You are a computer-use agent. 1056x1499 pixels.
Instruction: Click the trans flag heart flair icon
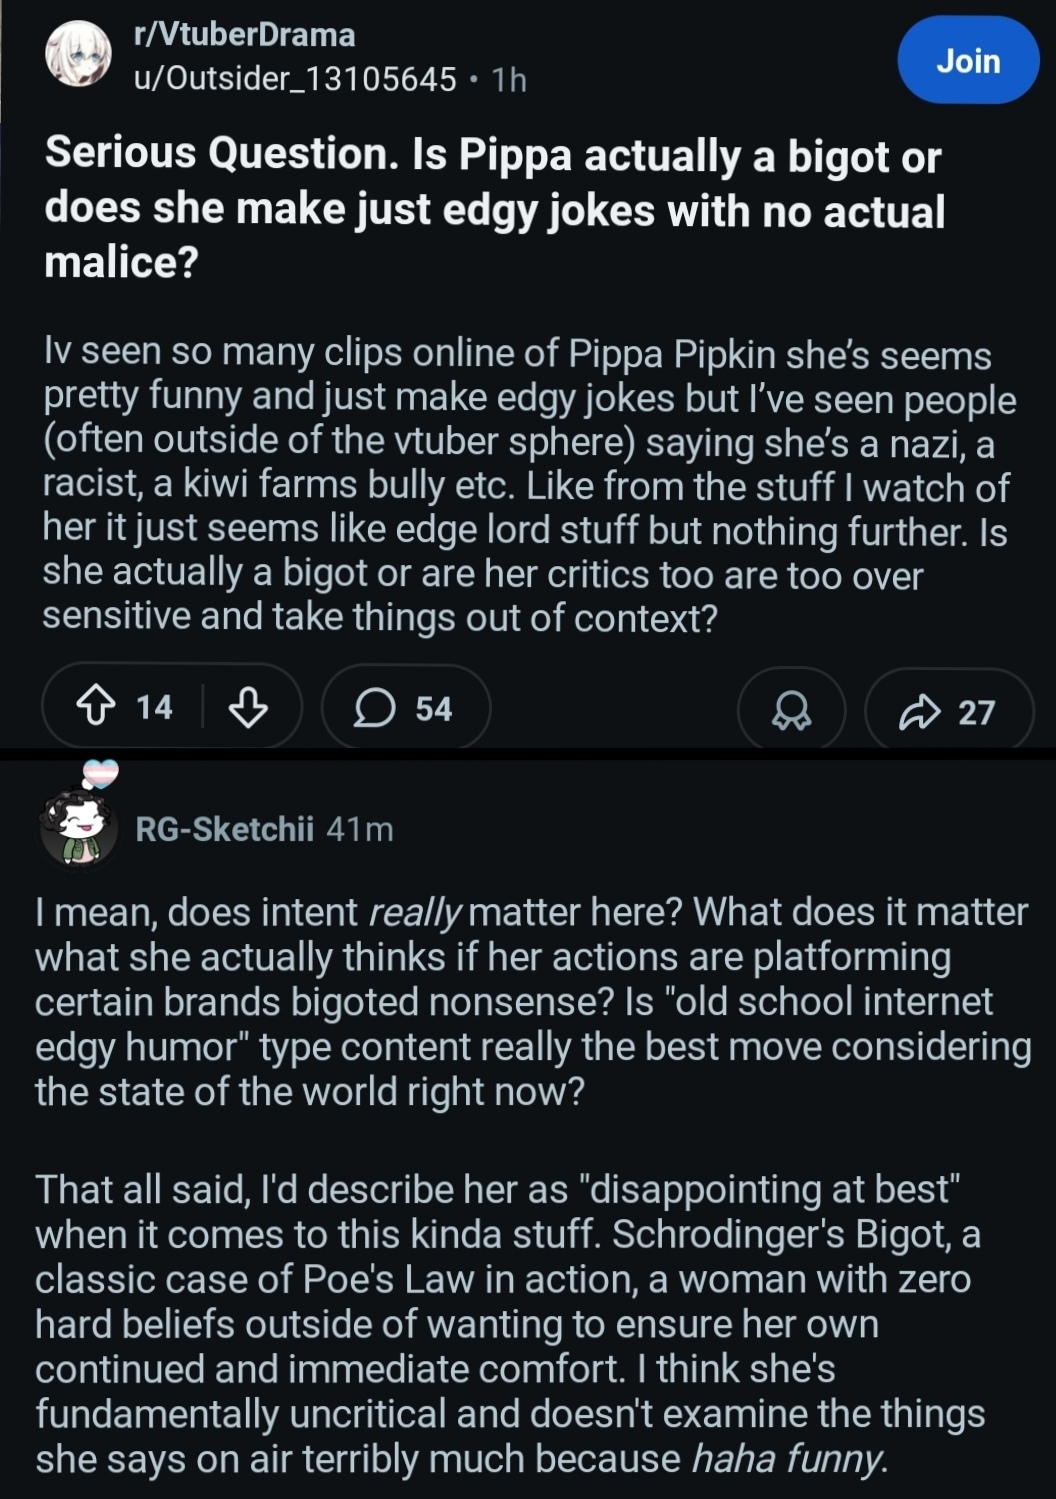(x=100, y=772)
